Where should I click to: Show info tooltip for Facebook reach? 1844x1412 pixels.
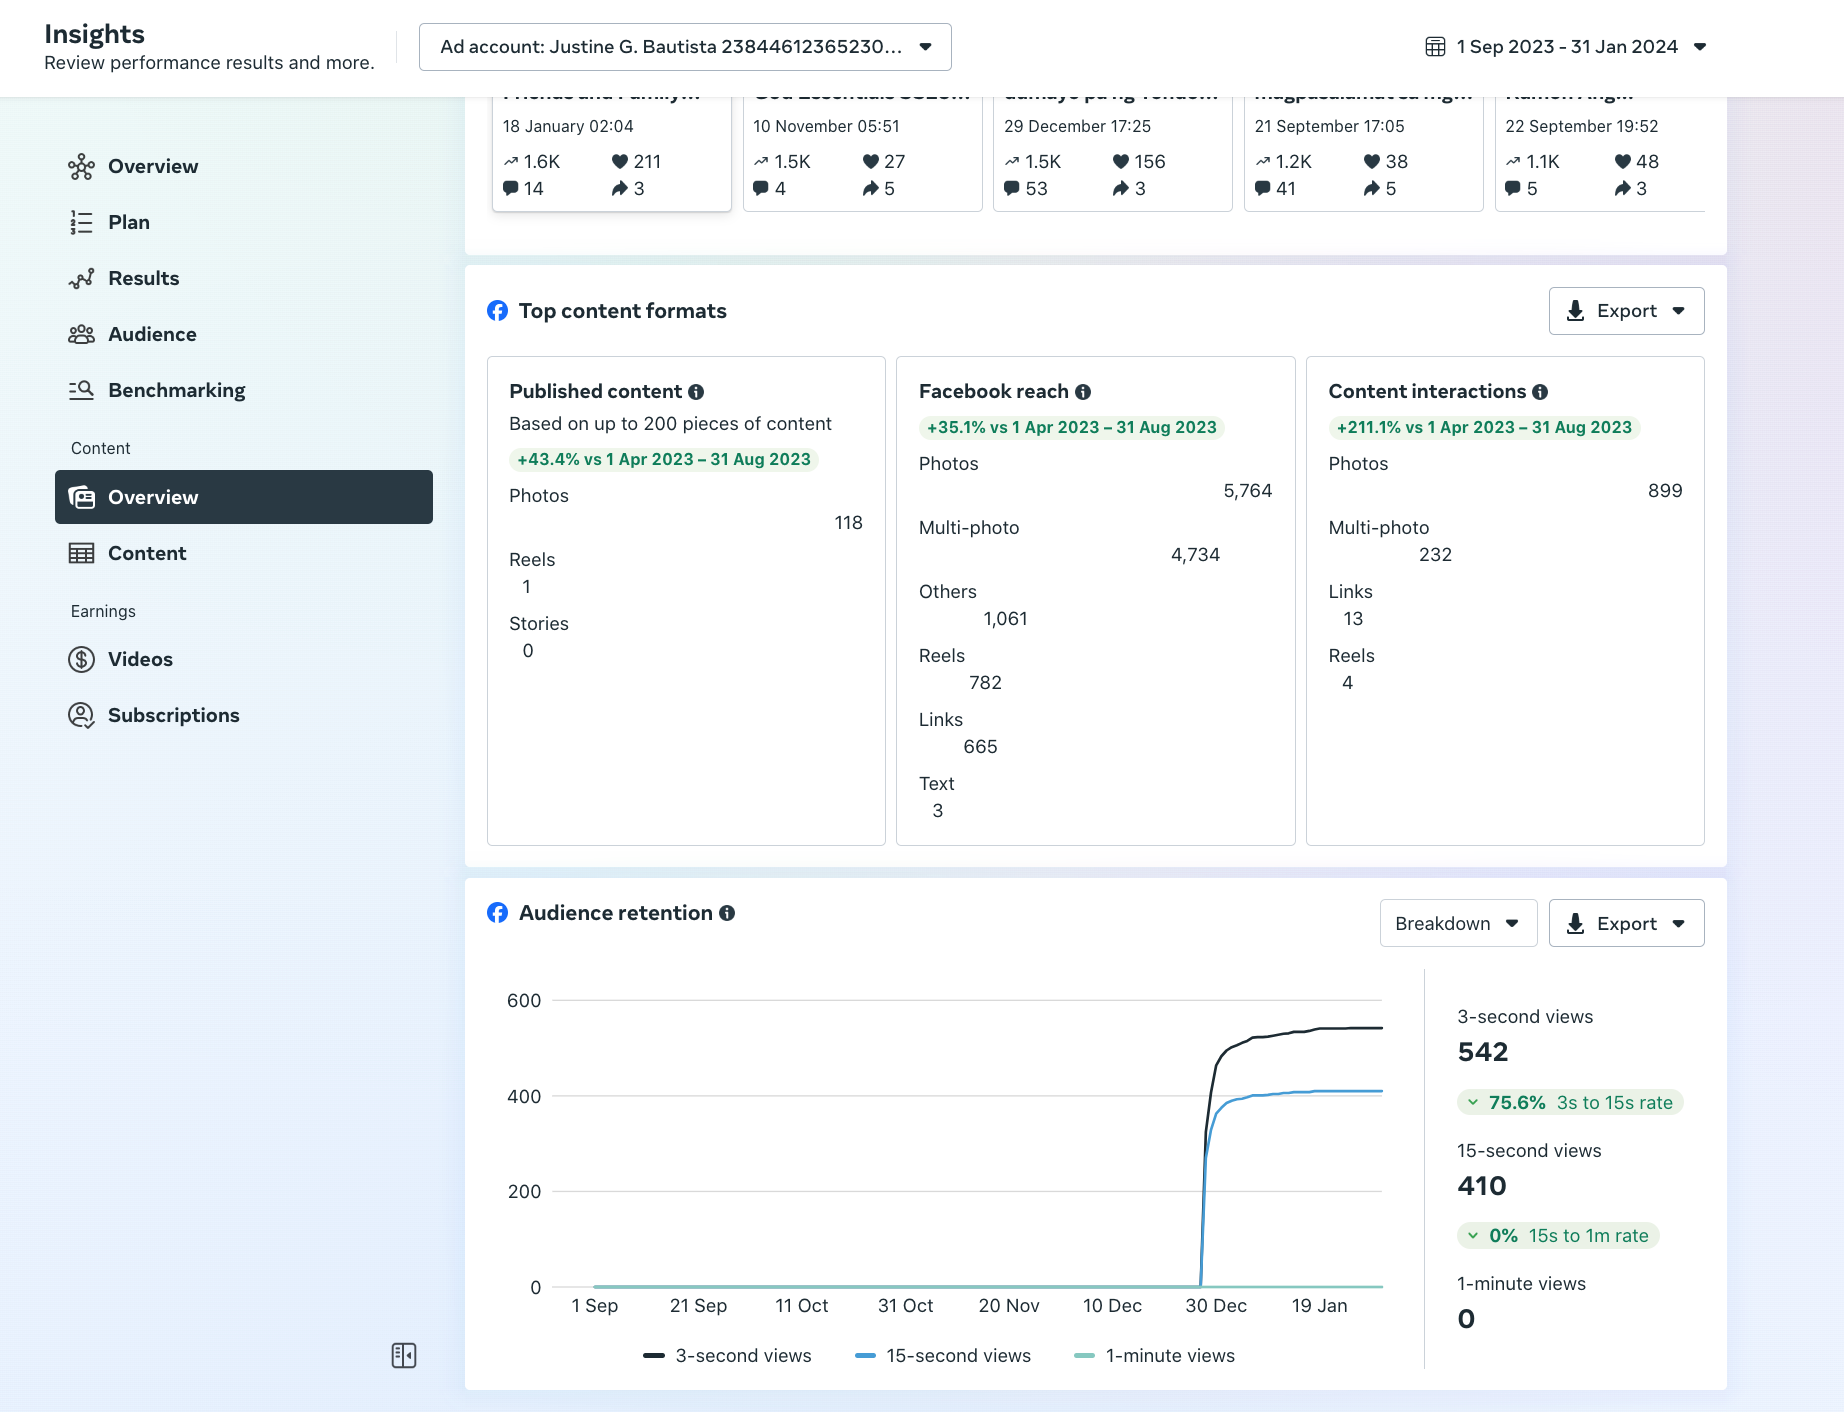pyautogui.click(x=1083, y=392)
